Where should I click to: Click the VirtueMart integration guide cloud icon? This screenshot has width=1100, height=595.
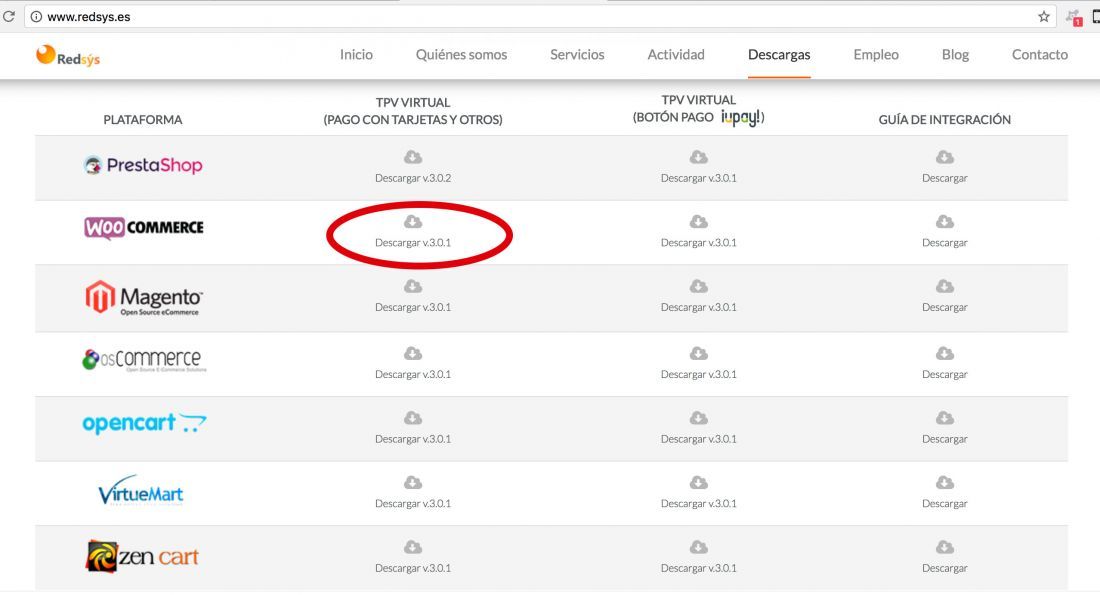coord(945,483)
